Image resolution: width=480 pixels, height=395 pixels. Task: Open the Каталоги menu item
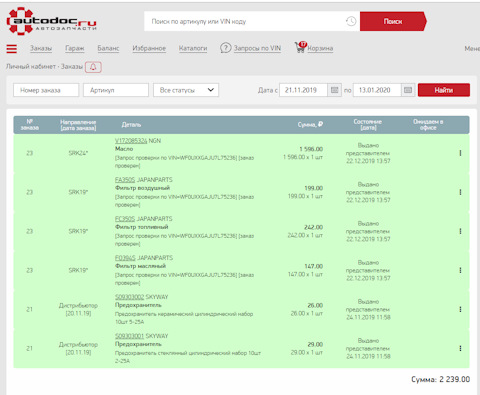pyautogui.click(x=193, y=48)
